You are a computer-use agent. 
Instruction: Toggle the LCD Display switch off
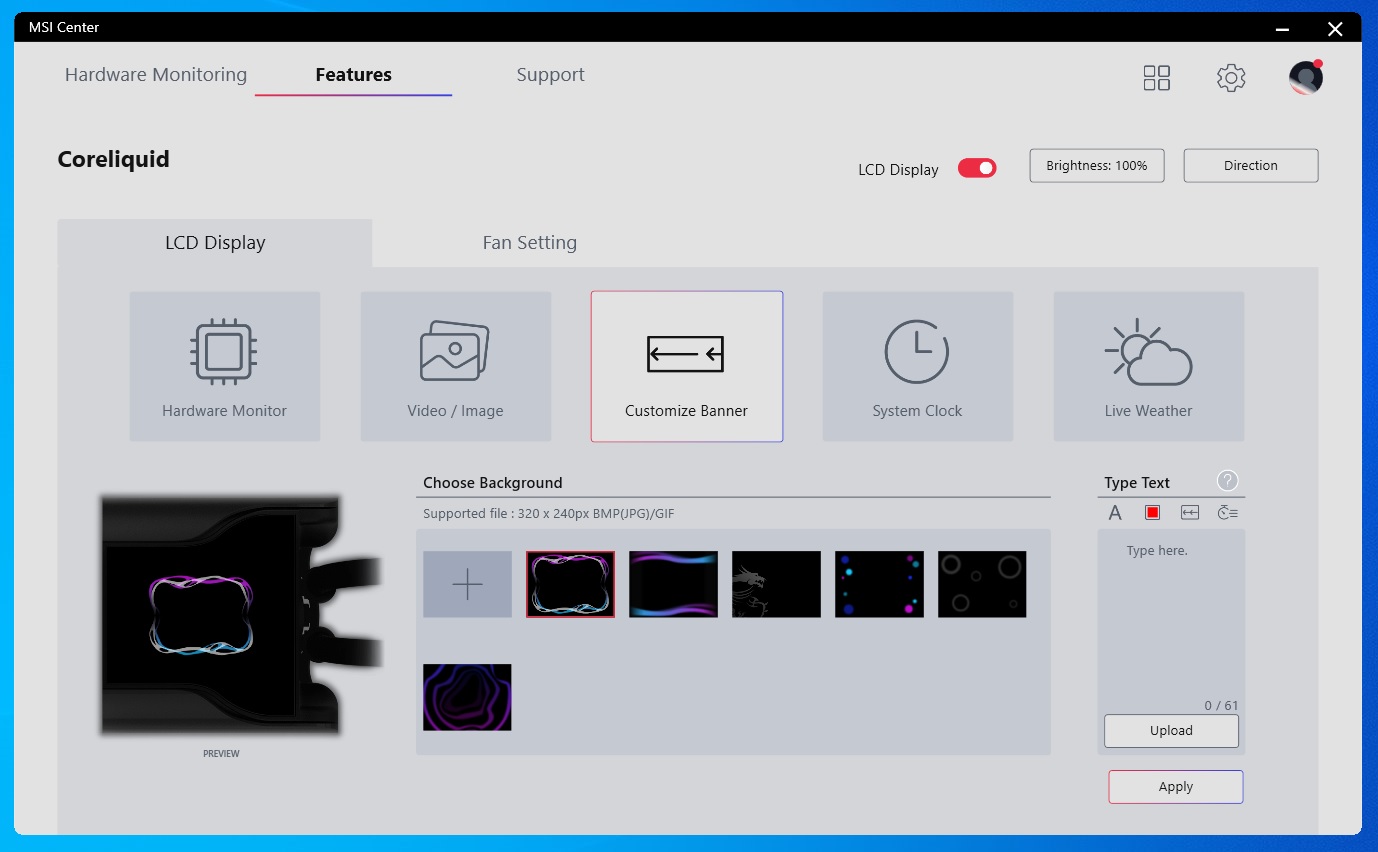click(x=976, y=168)
